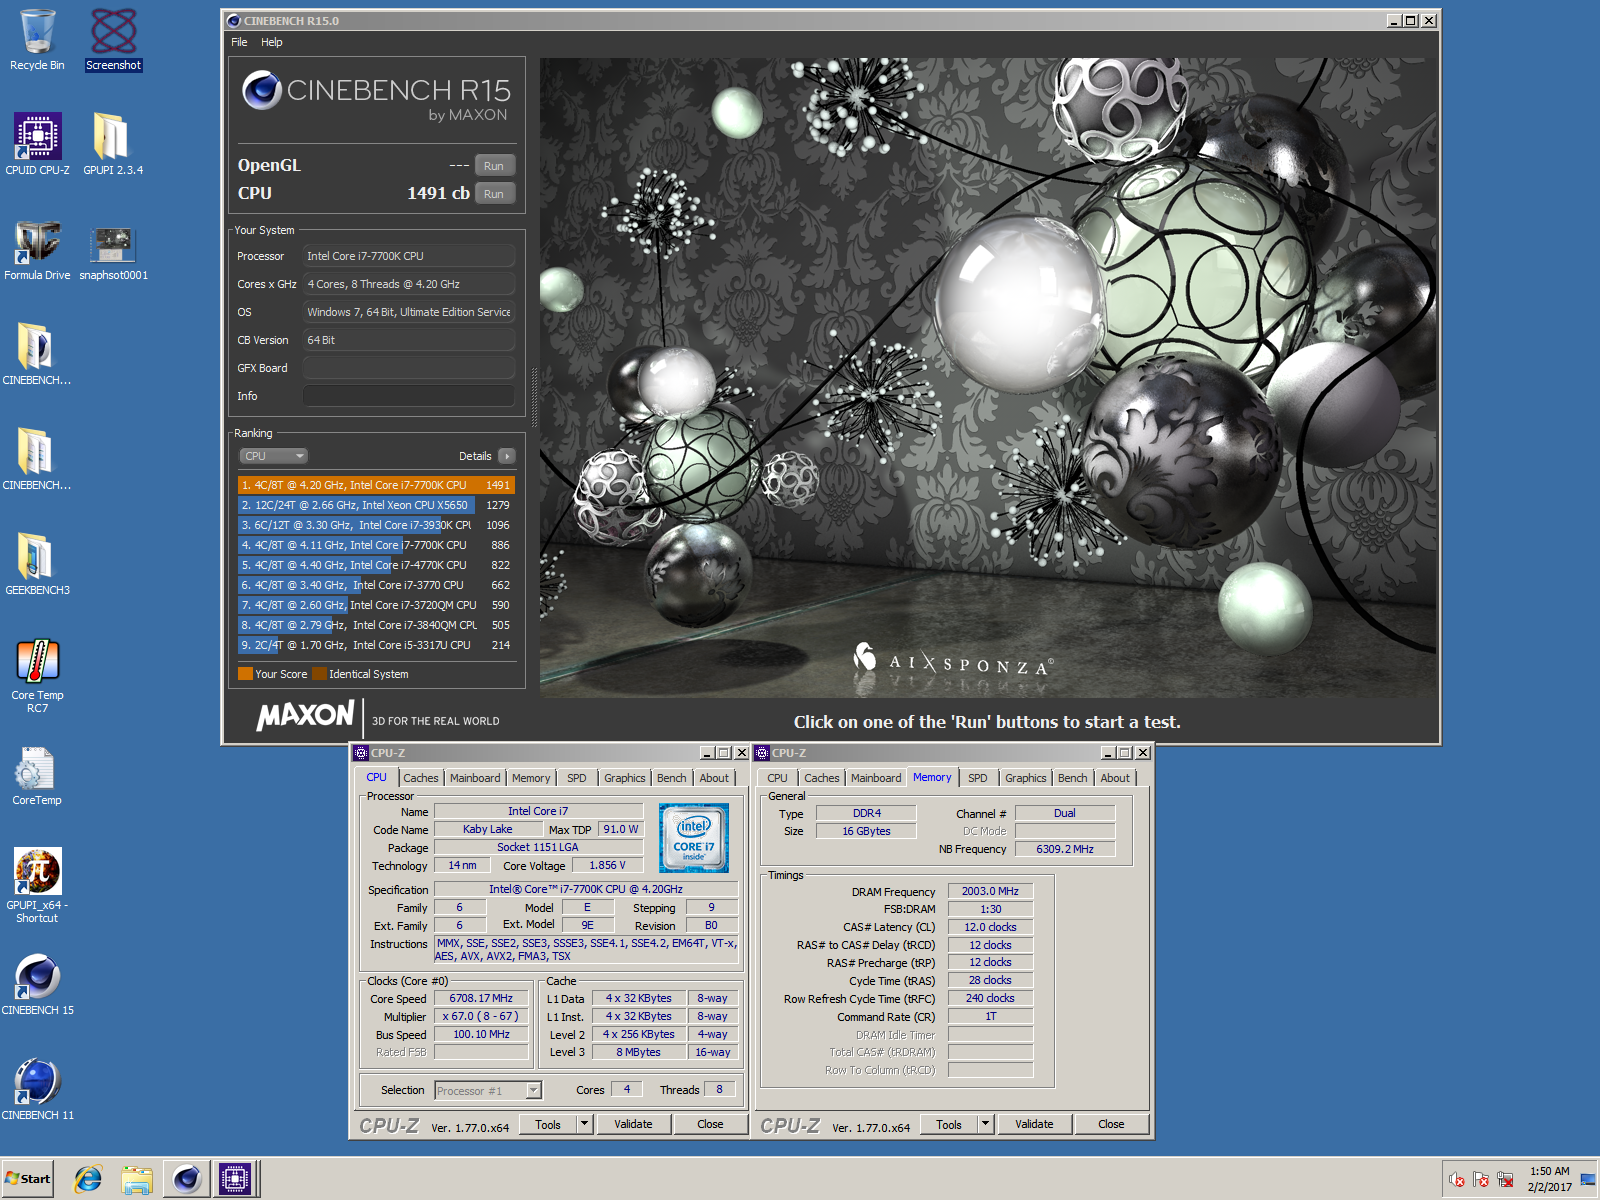Click the Your Score orange swatch
This screenshot has width=1600, height=1200.
[x=245, y=674]
